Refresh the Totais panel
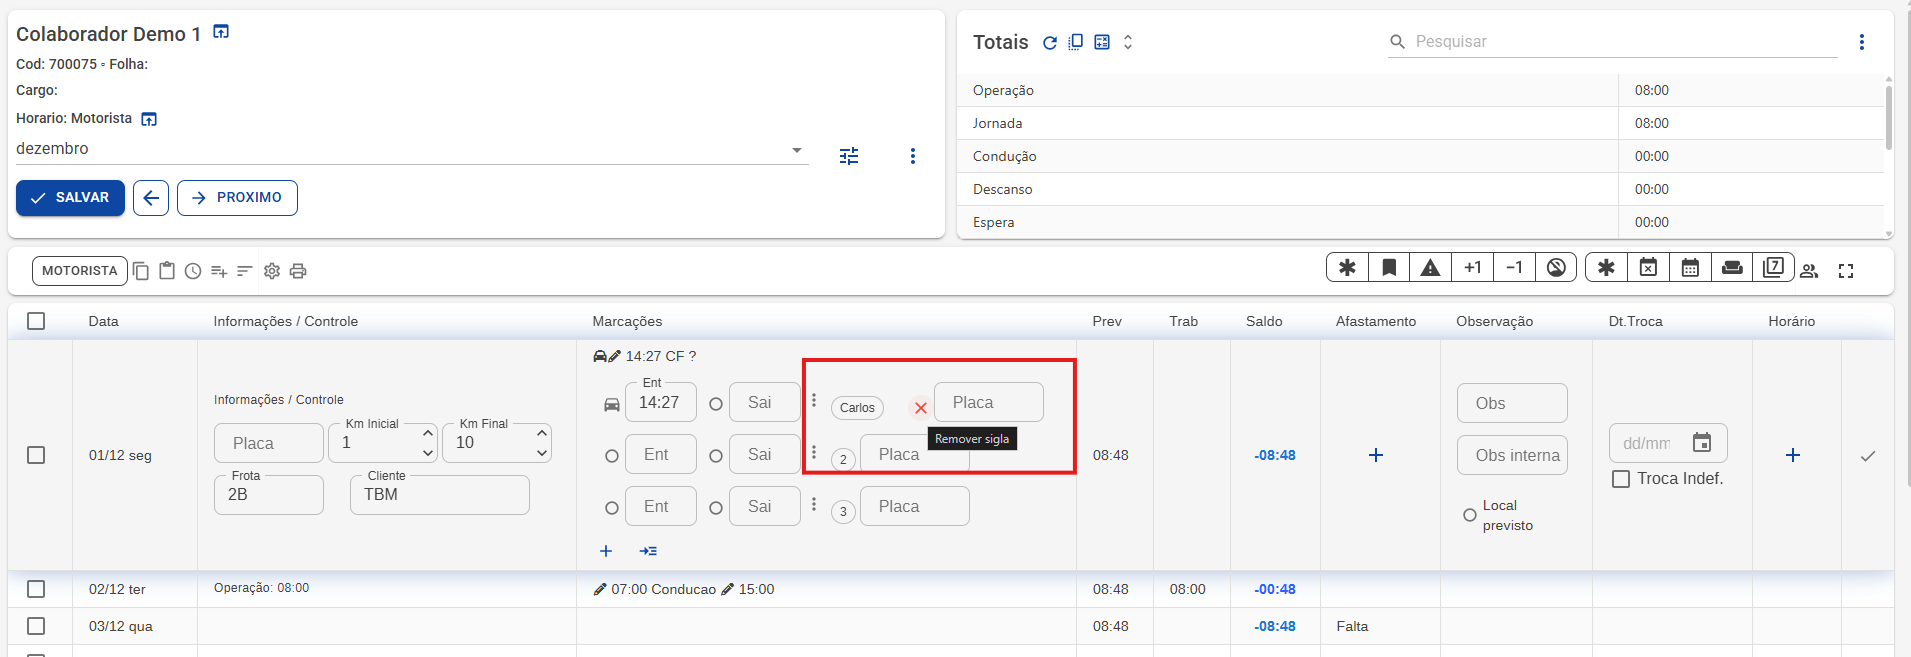This screenshot has width=1911, height=657. (1050, 42)
